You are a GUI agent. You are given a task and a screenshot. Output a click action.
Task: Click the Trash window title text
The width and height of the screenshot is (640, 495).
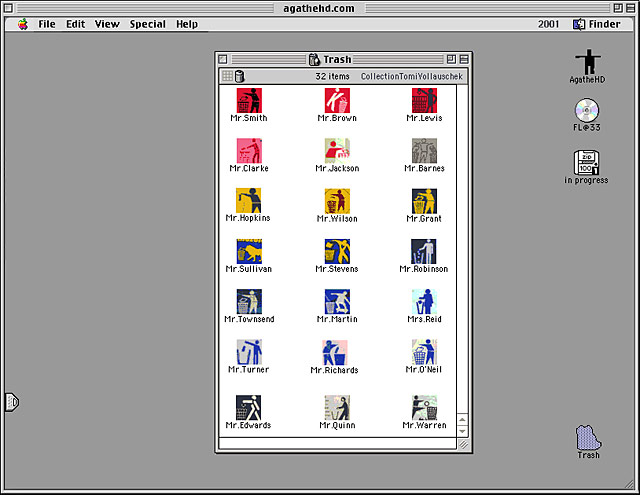[337, 60]
